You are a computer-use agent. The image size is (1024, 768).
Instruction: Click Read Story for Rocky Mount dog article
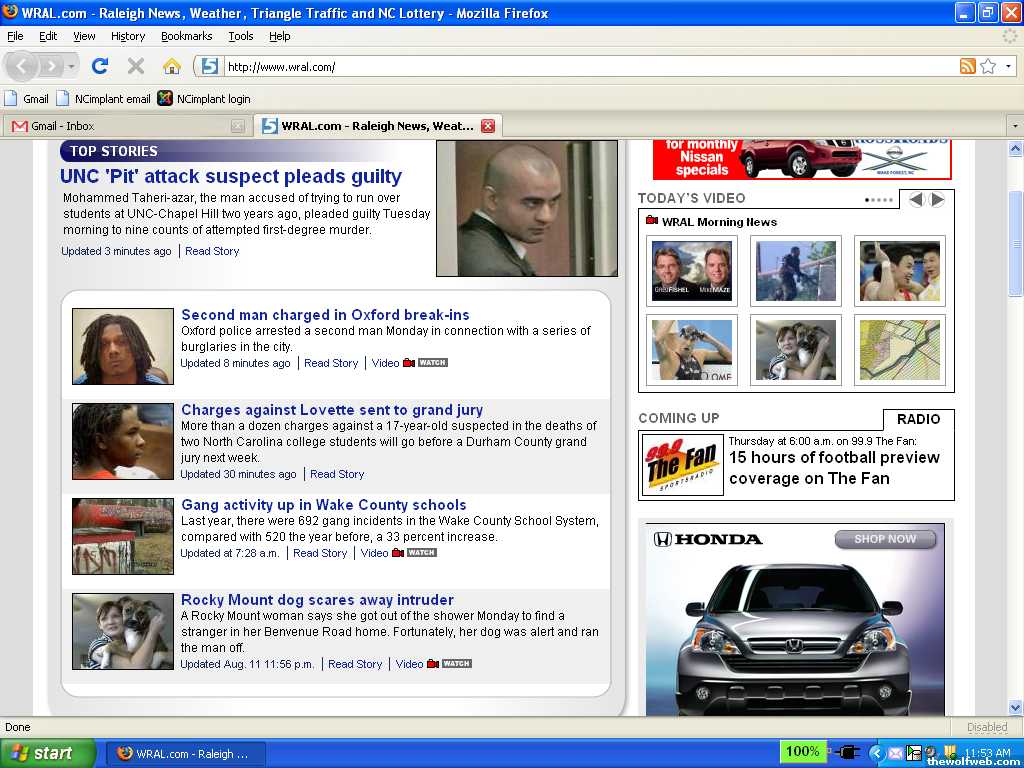[355, 664]
